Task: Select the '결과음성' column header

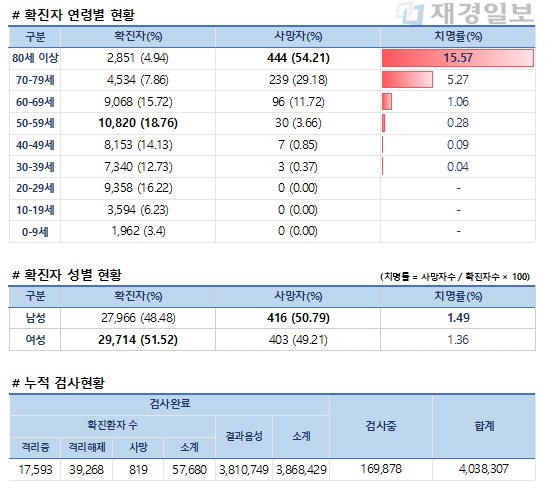Action: [244, 436]
